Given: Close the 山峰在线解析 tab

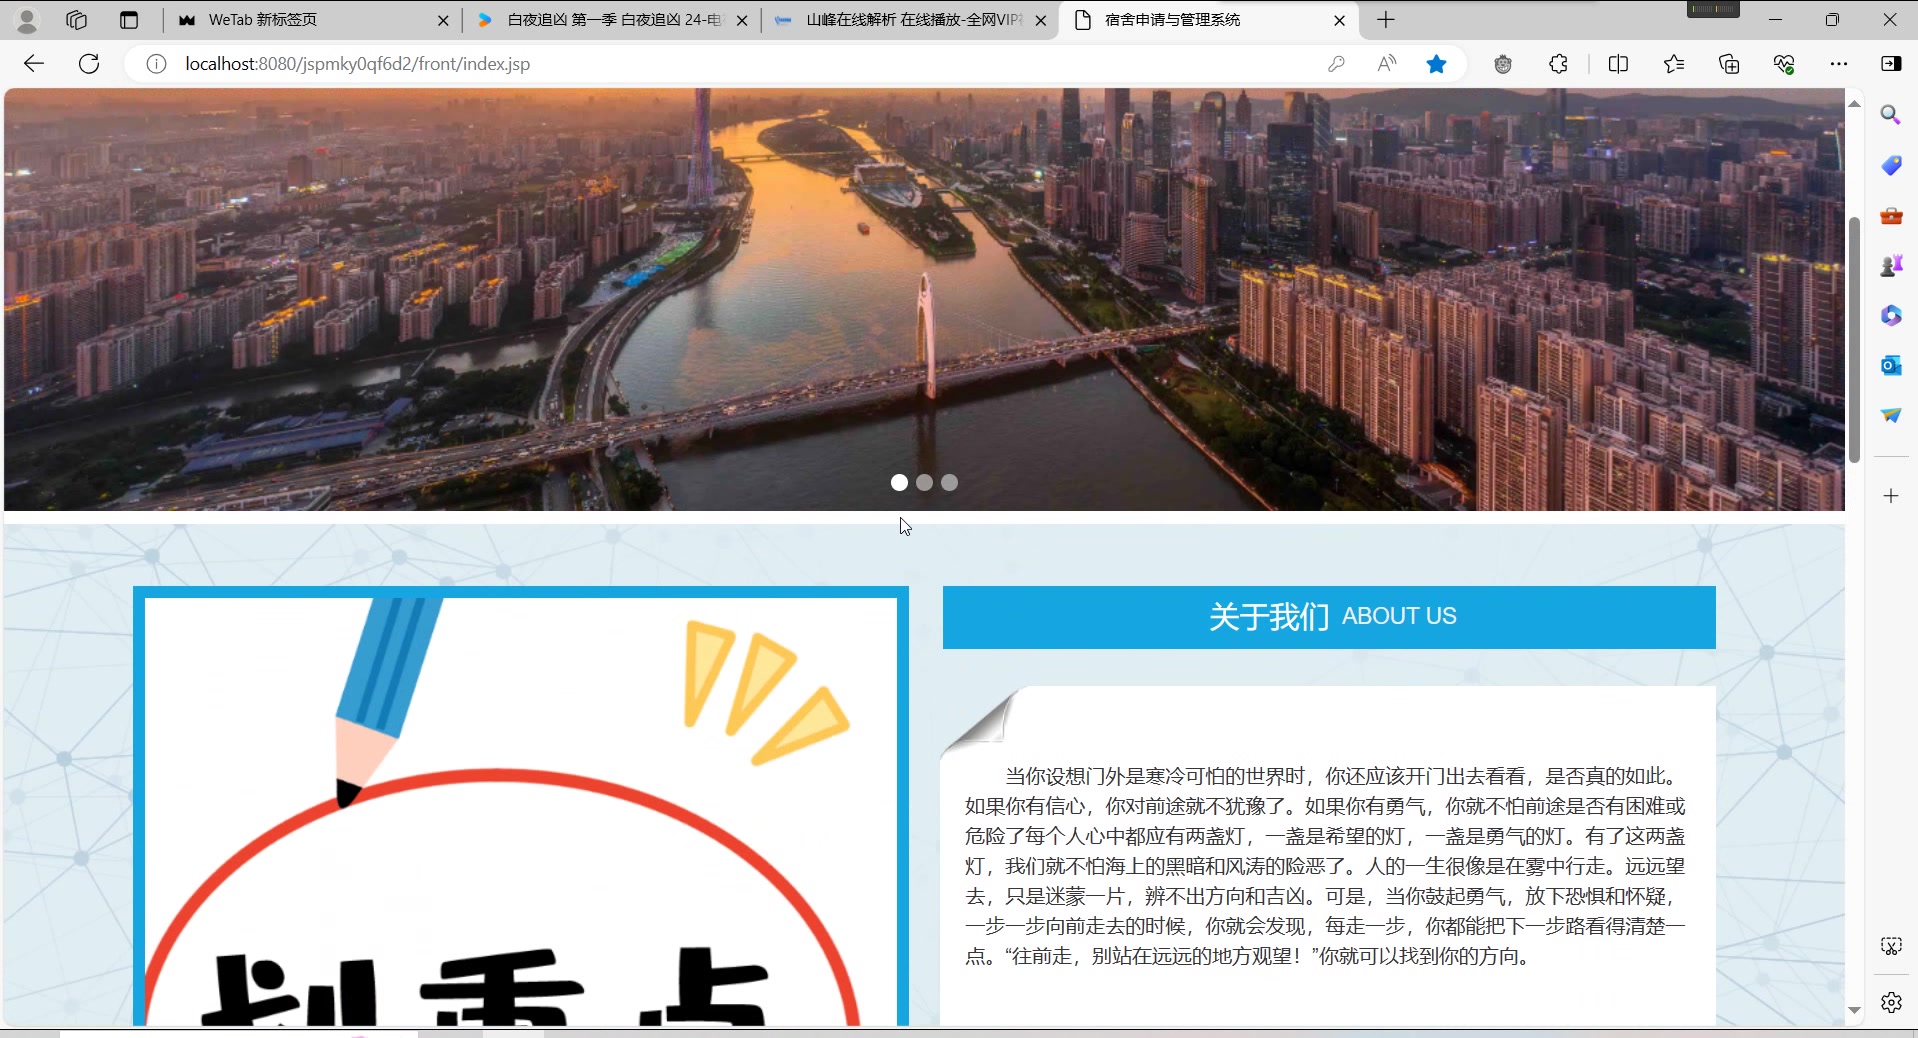Looking at the screenshot, I should point(1041,20).
